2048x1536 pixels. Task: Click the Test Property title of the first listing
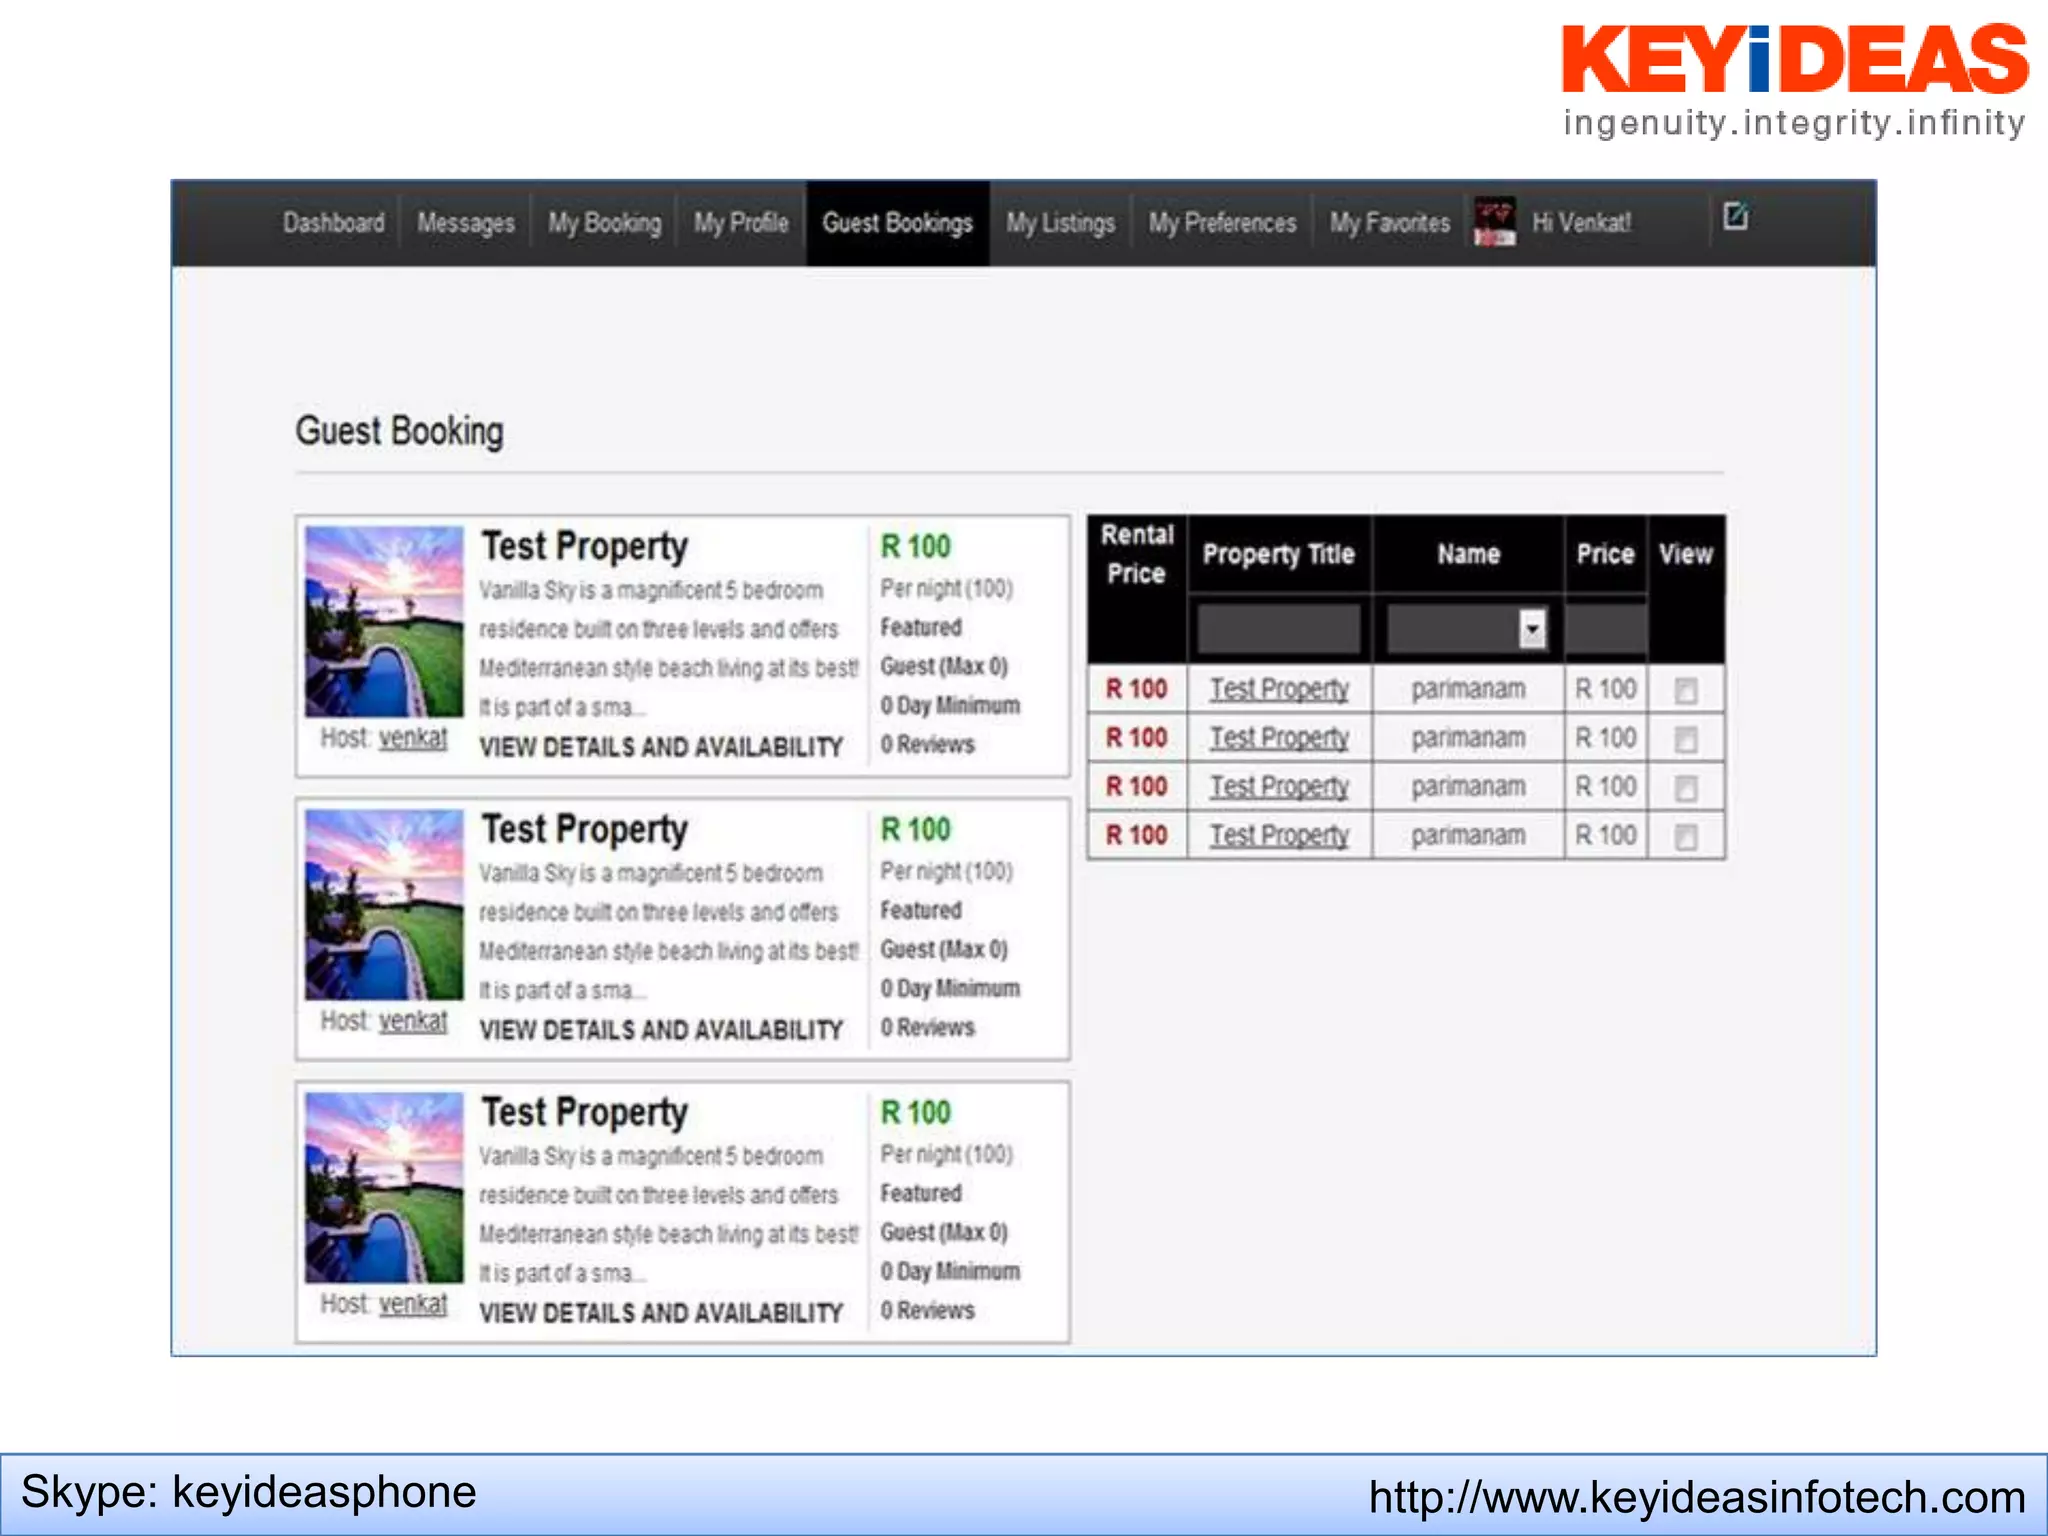pyautogui.click(x=584, y=547)
